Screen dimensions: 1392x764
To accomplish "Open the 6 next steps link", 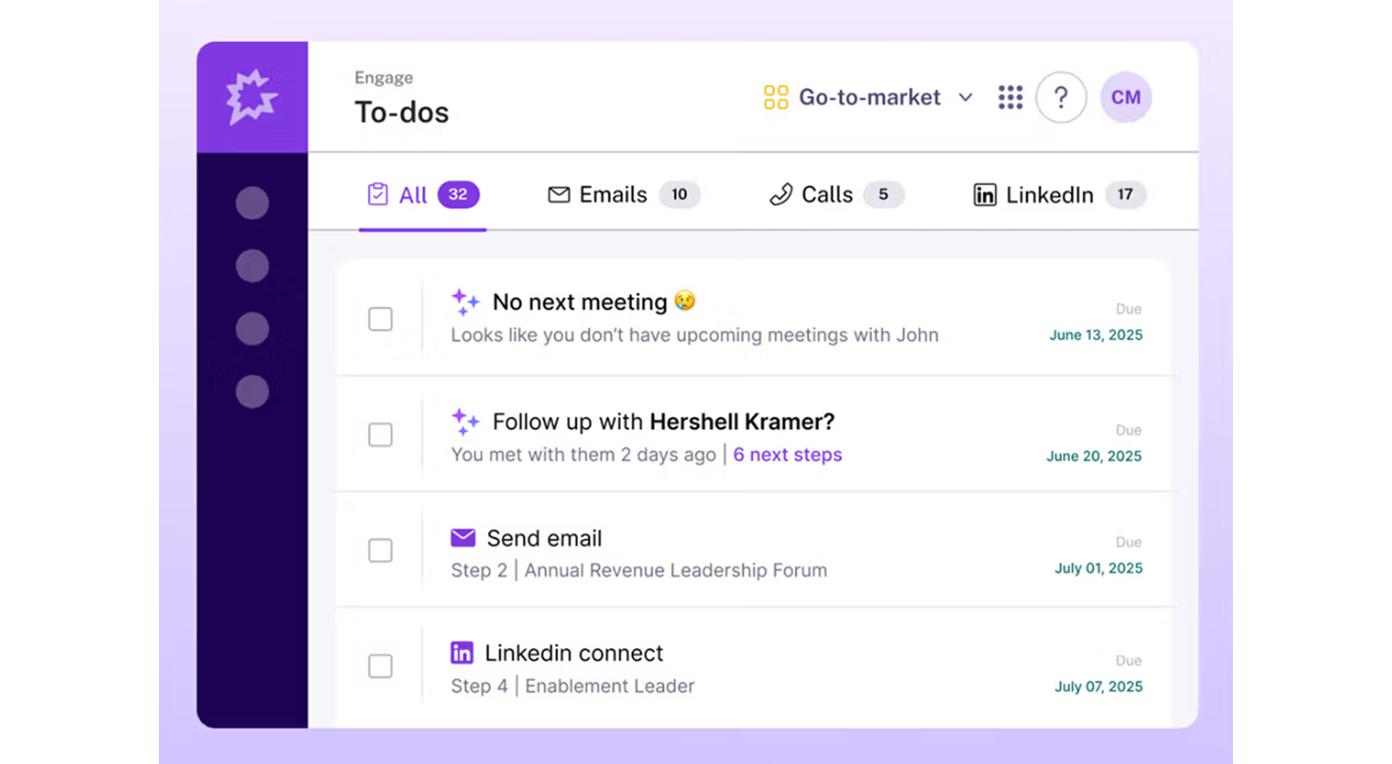I will tap(788, 455).
